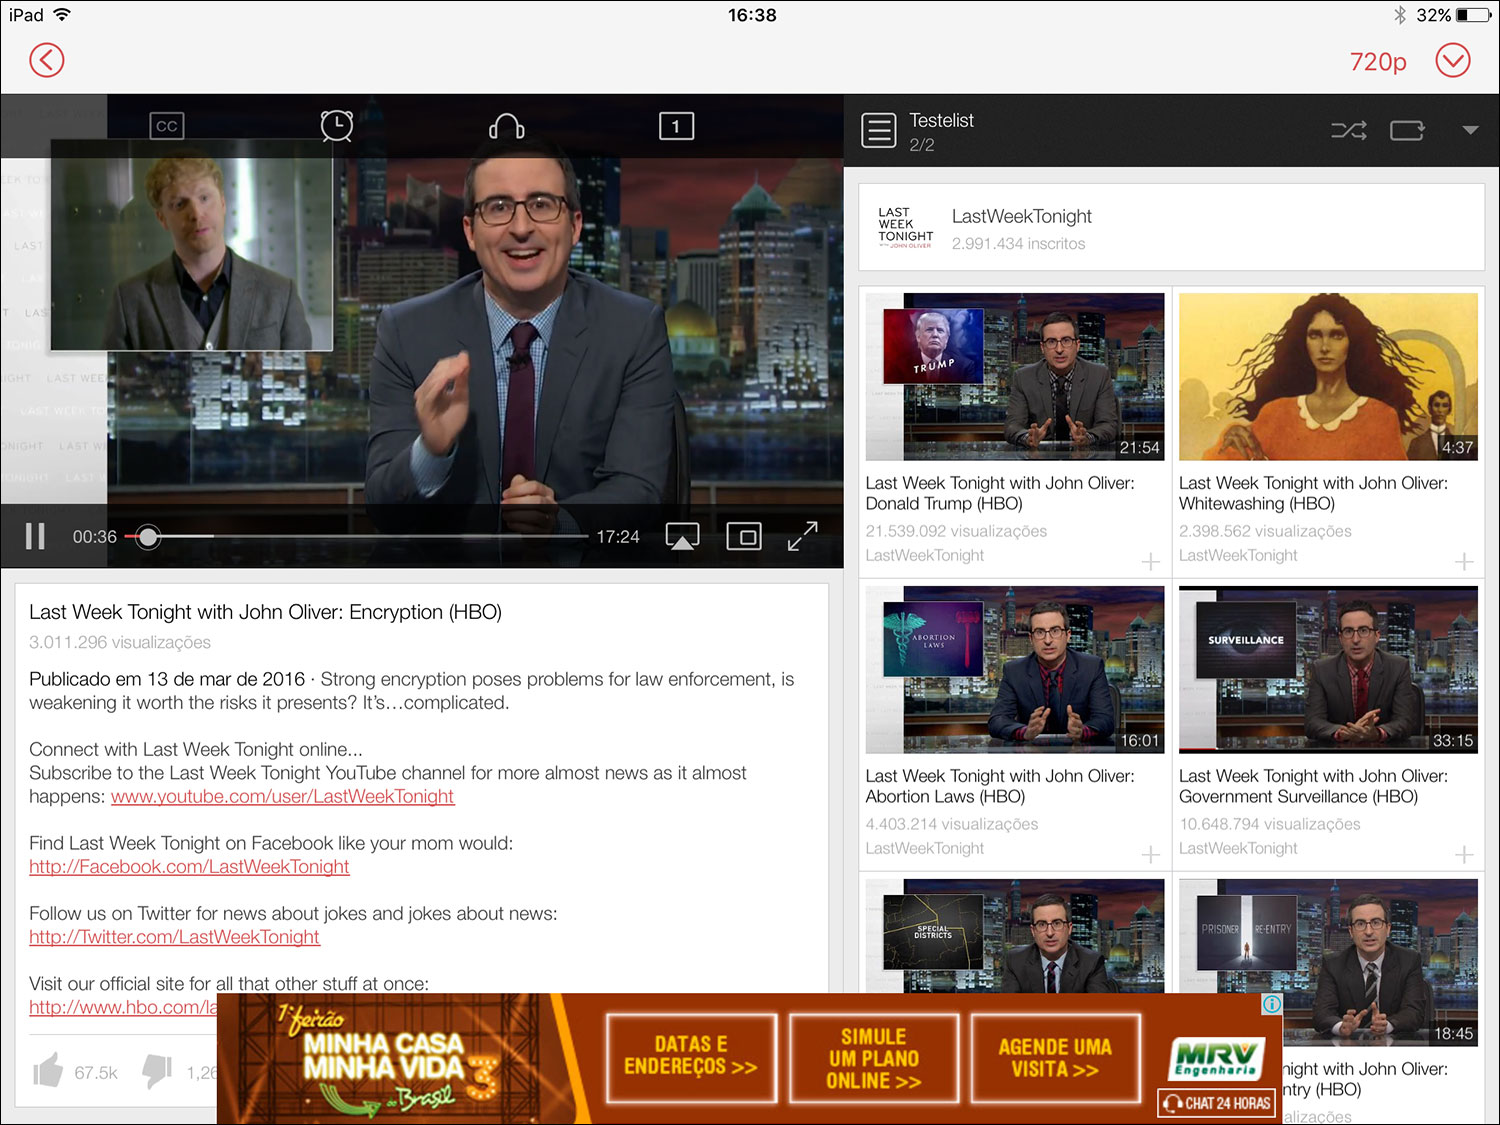Click the Government Surveillance (HBO) video title
The width and height of the screenshot is (1500, 1125).
1313,786
